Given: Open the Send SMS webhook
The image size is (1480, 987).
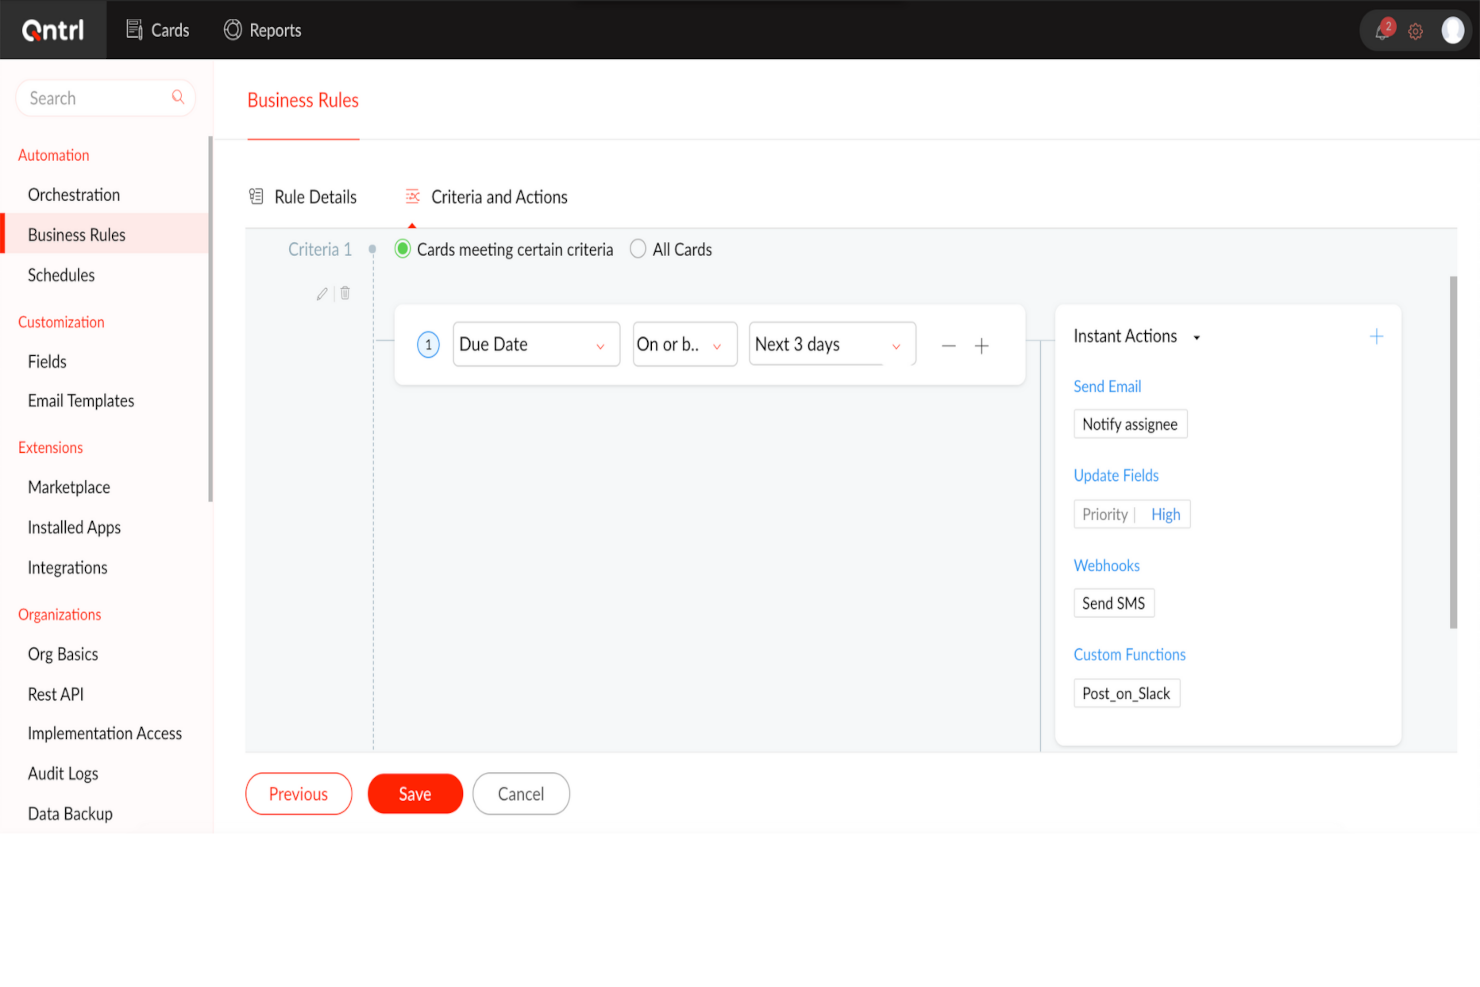Looking at the screenshot, I should pyautogui.click(x=1114, y=603).
